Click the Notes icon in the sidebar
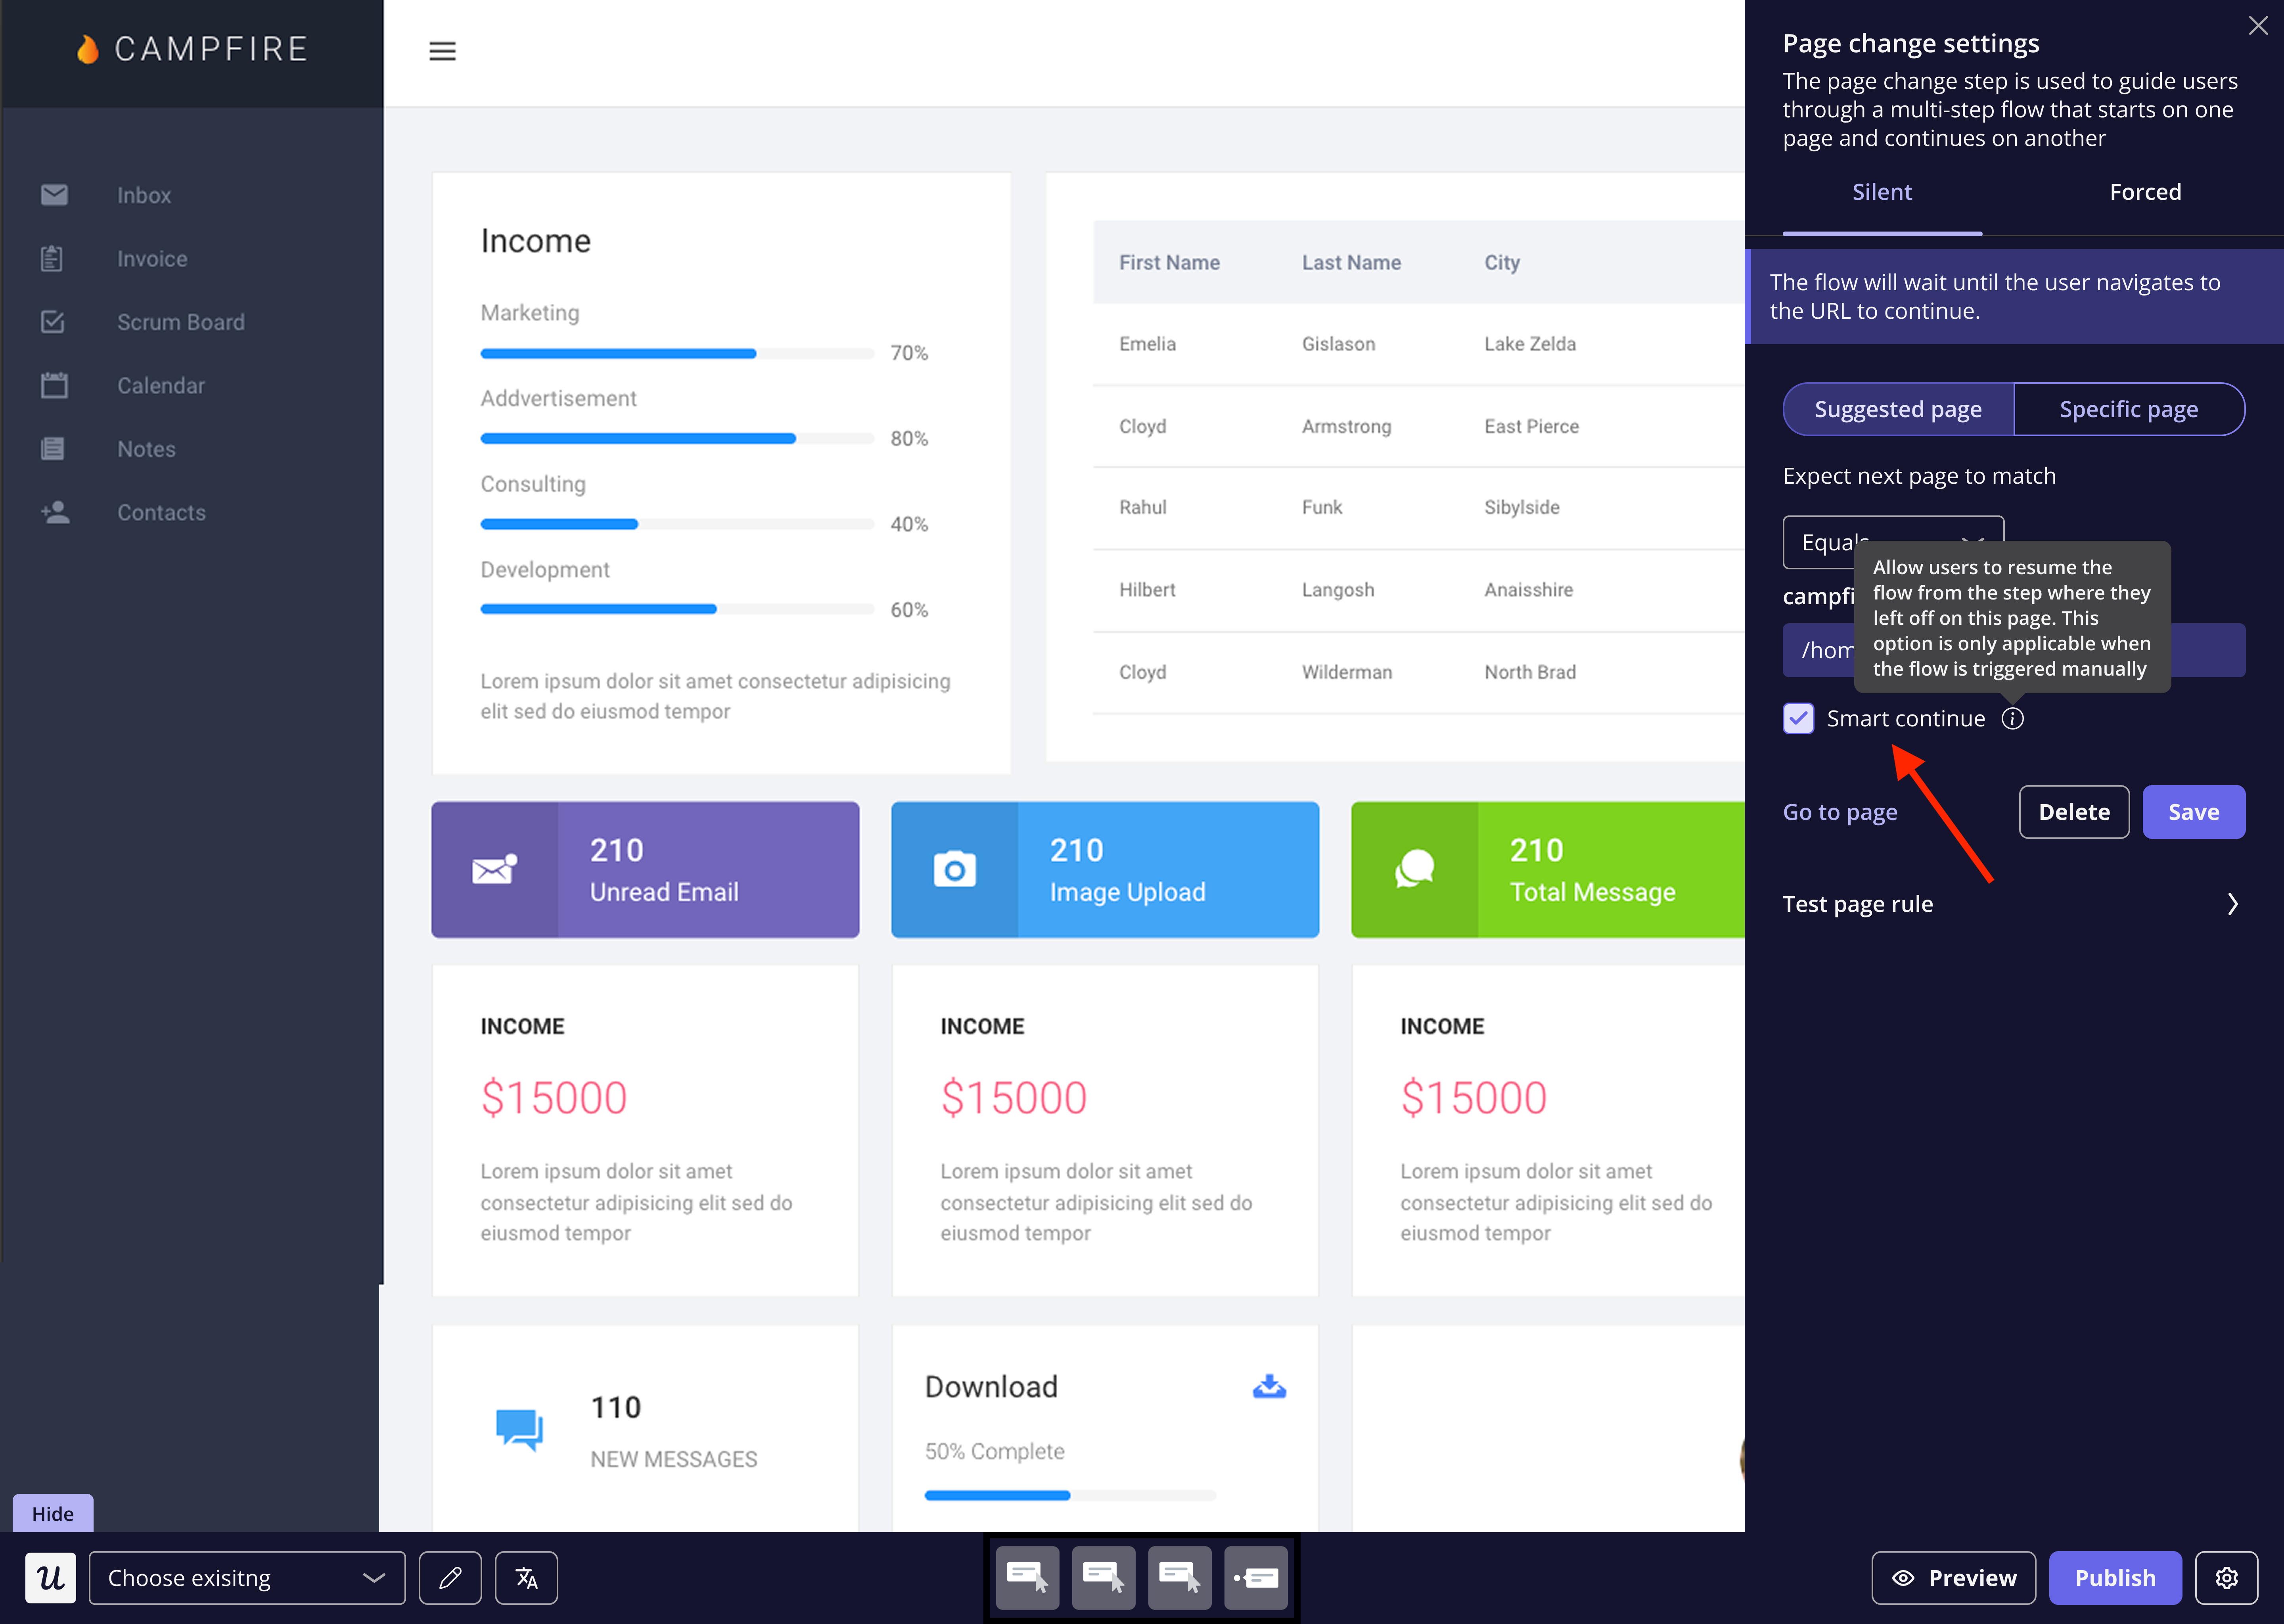The width and height of the screenshot is (2284, 1624). click(x=53, y=448)
